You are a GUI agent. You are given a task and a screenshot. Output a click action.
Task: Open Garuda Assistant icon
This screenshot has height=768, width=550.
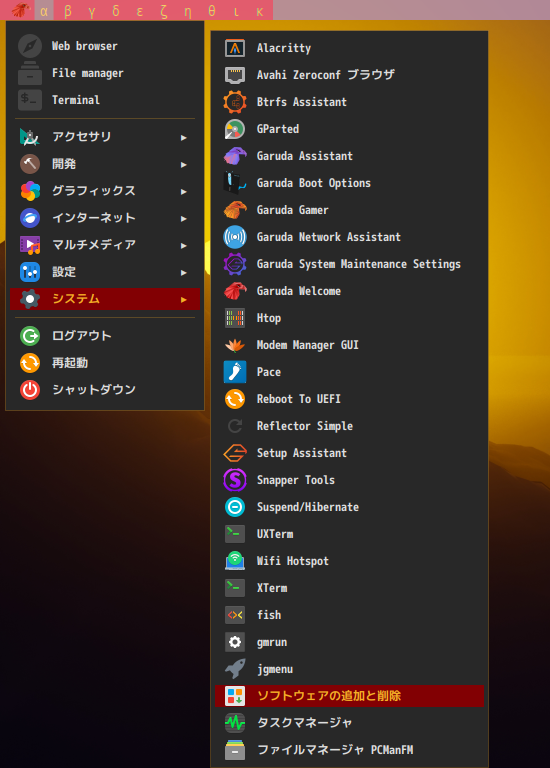(x=235, y=156)
